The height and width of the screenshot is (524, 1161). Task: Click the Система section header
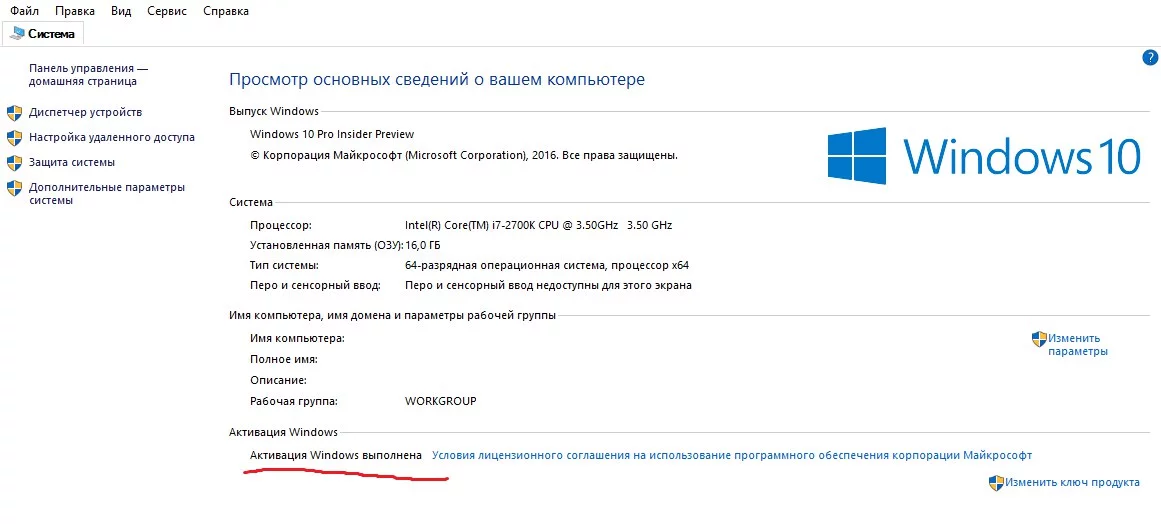(x=251, y=202)
